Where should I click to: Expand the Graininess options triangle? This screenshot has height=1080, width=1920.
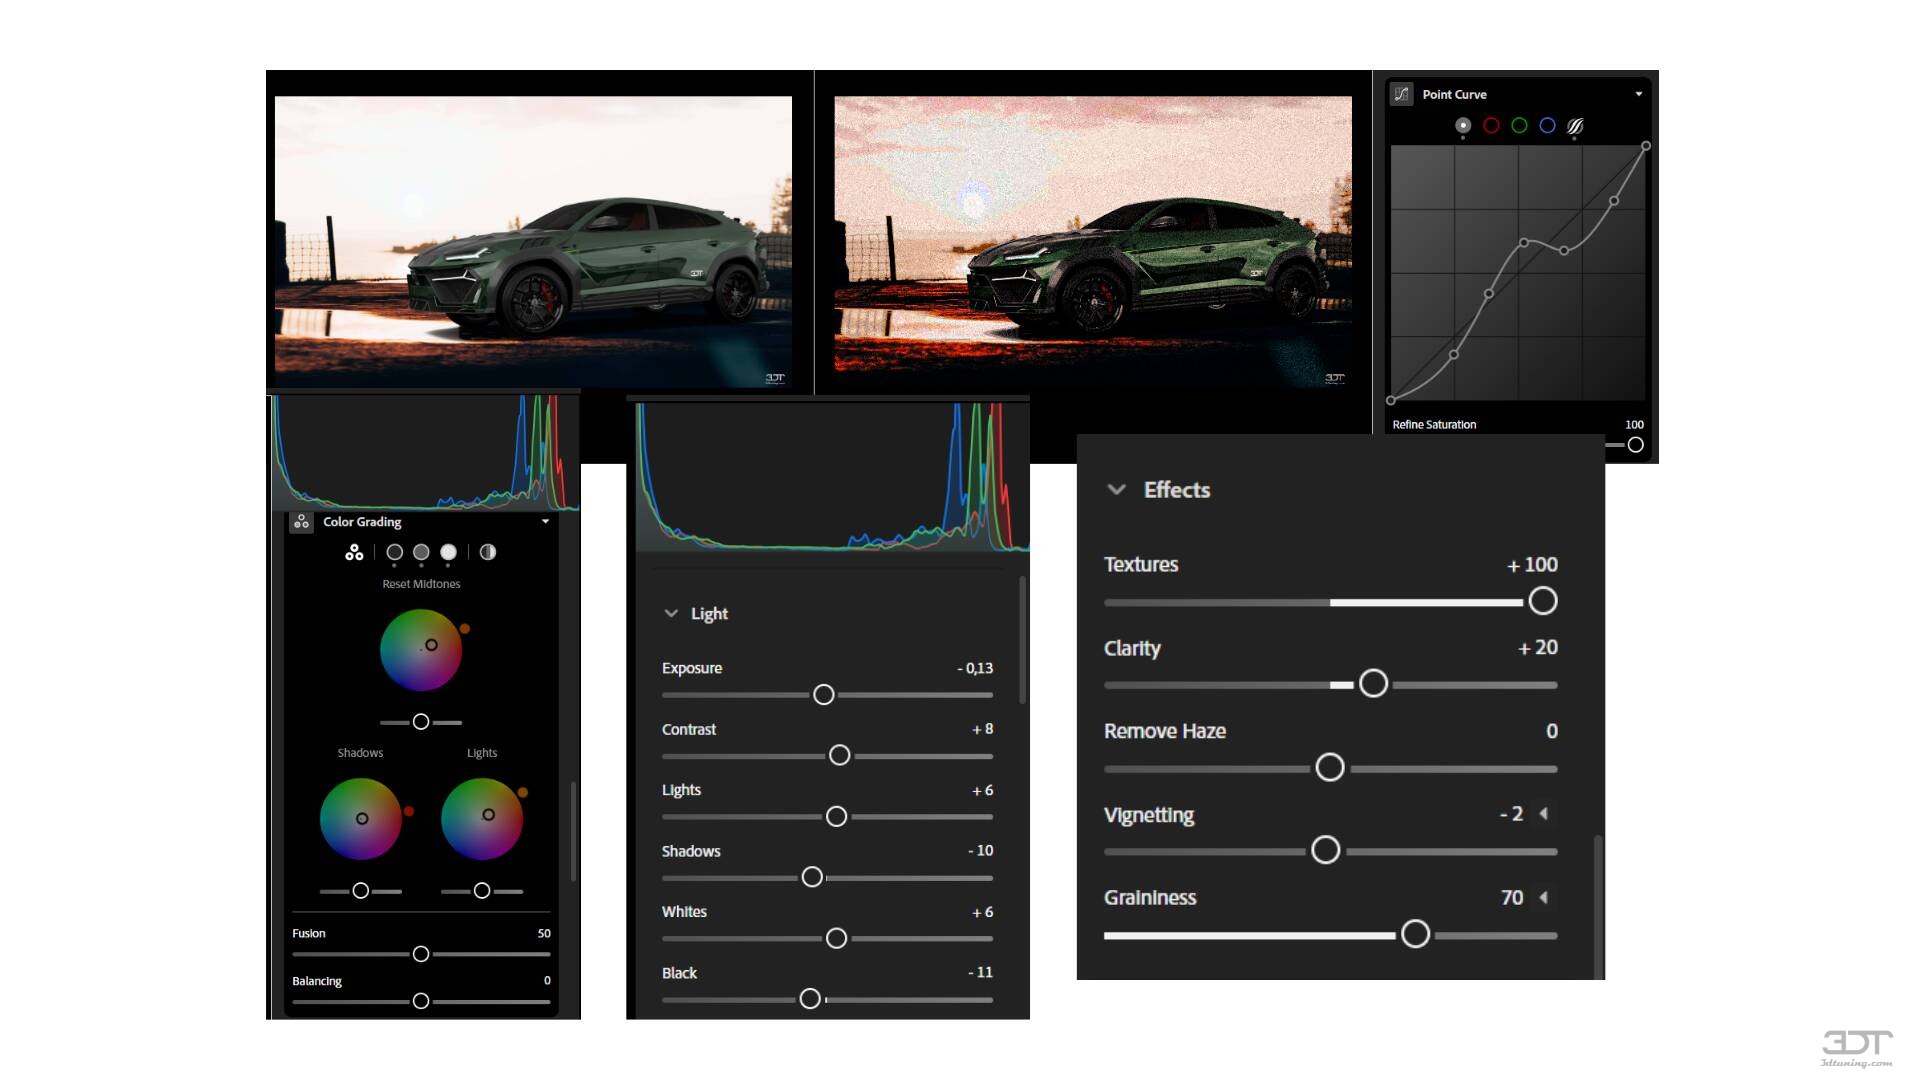pos(1544,897)
